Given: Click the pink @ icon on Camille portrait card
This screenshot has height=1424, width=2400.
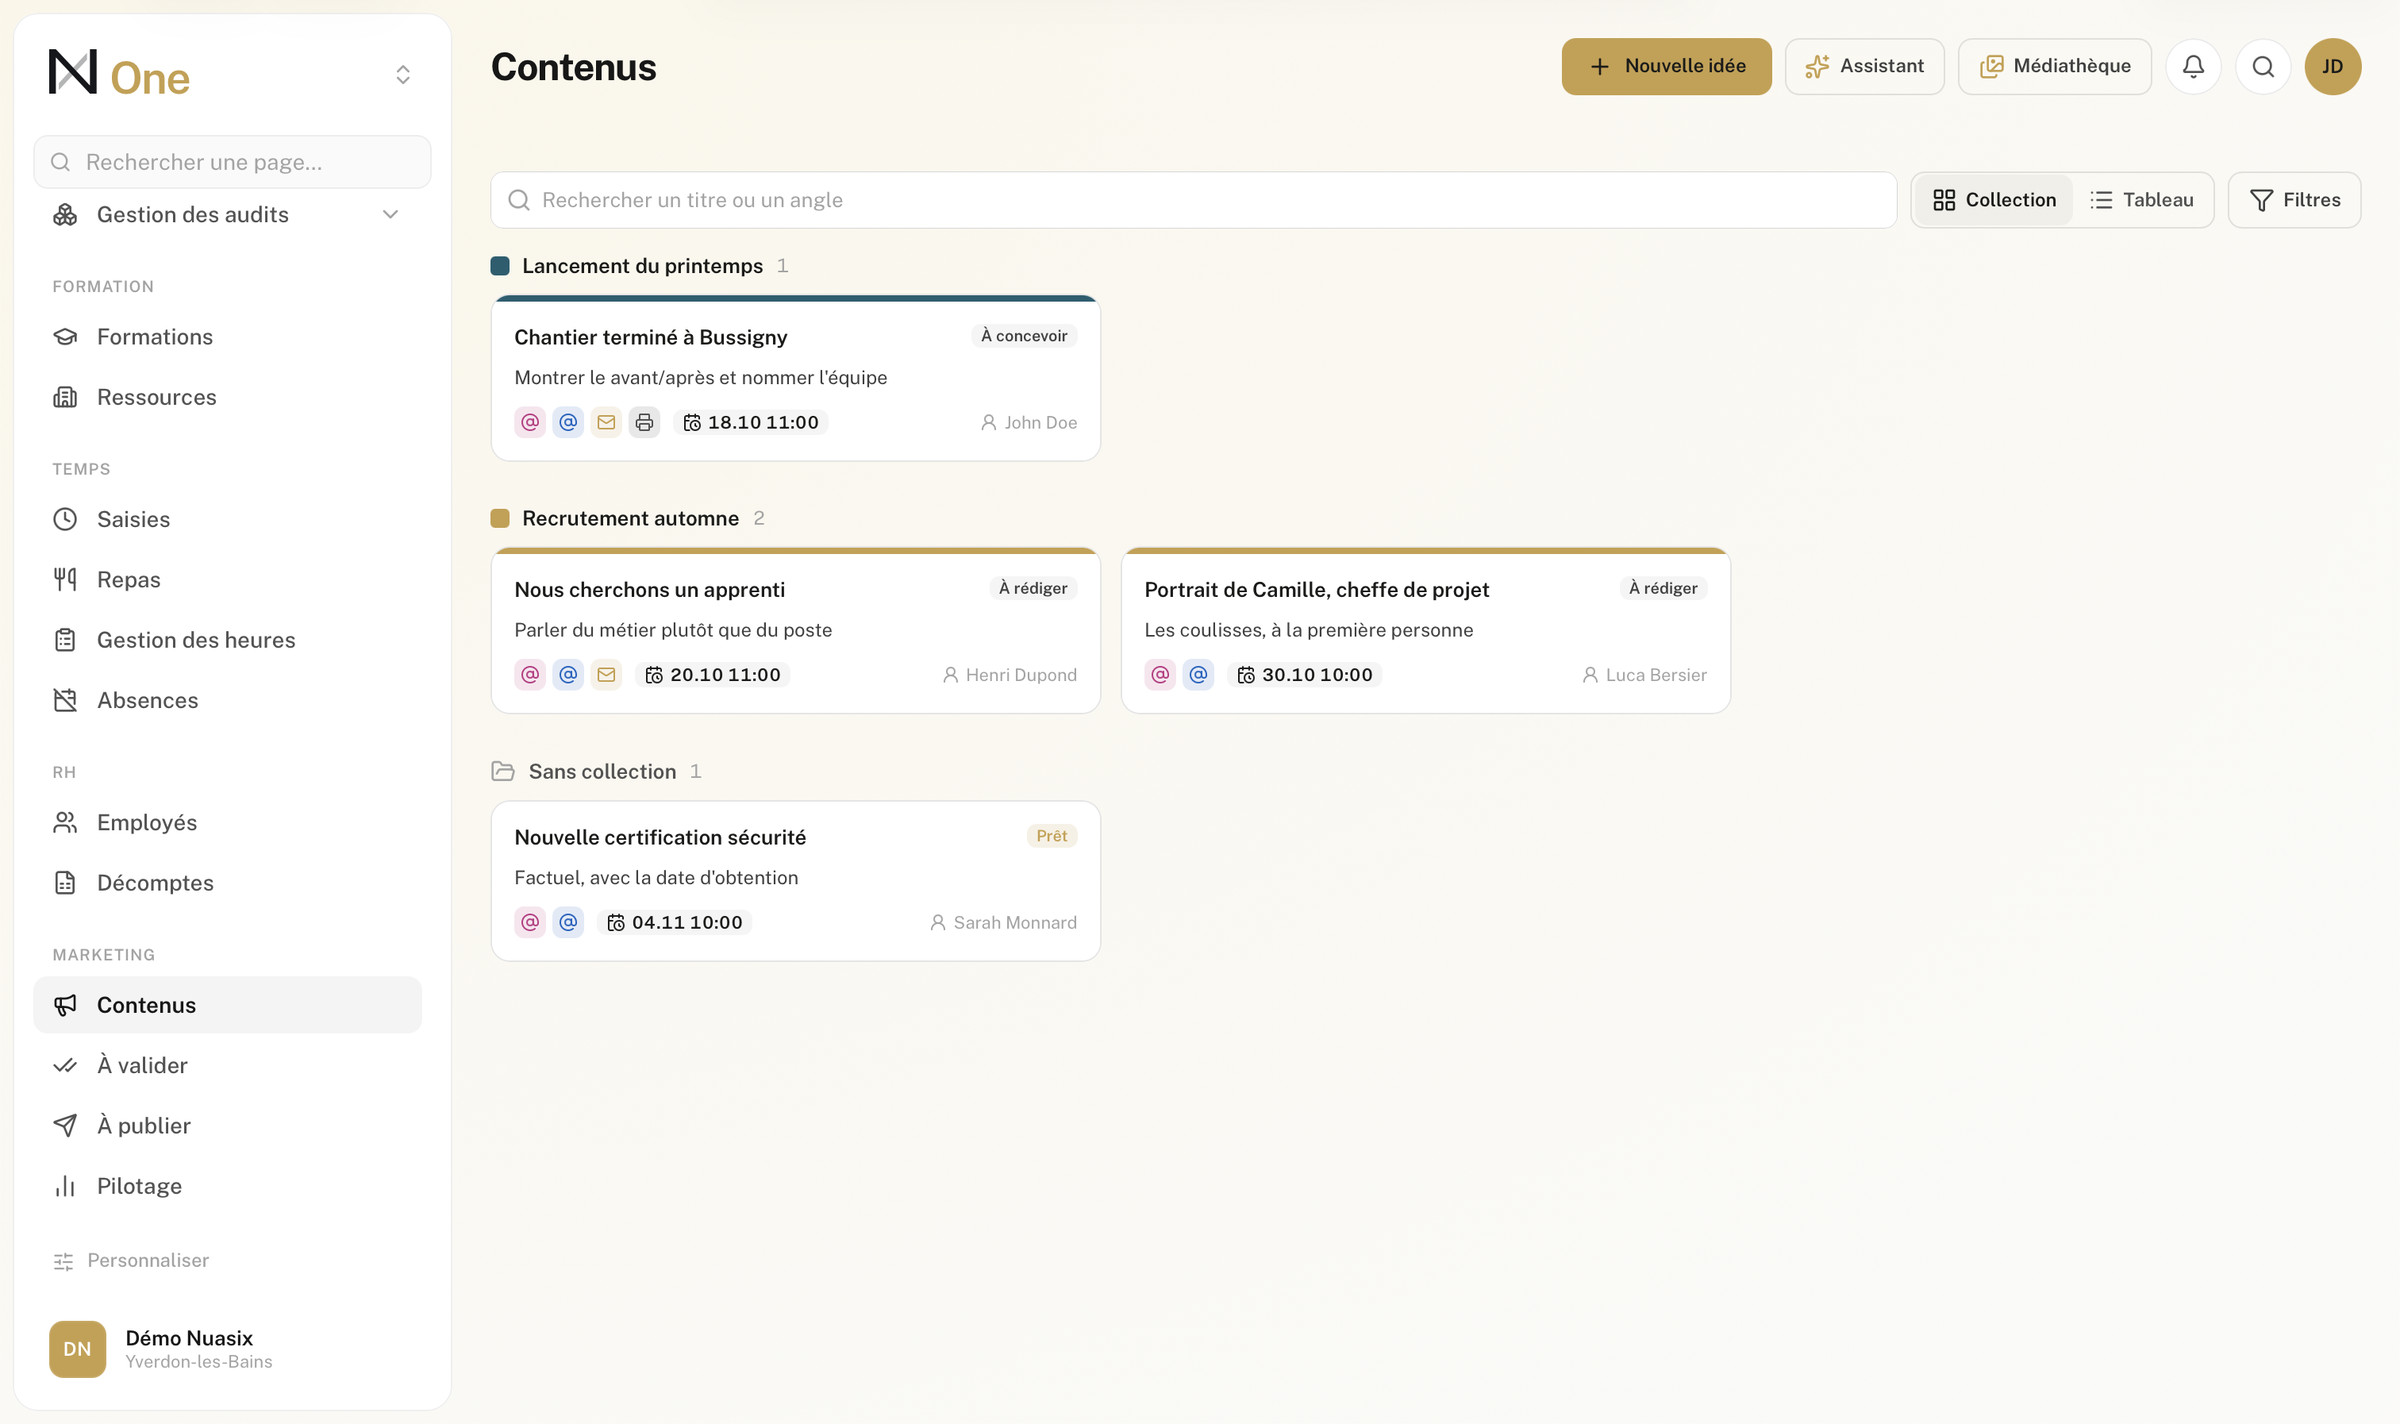Looking at the screenshot, I should 1160,674.
